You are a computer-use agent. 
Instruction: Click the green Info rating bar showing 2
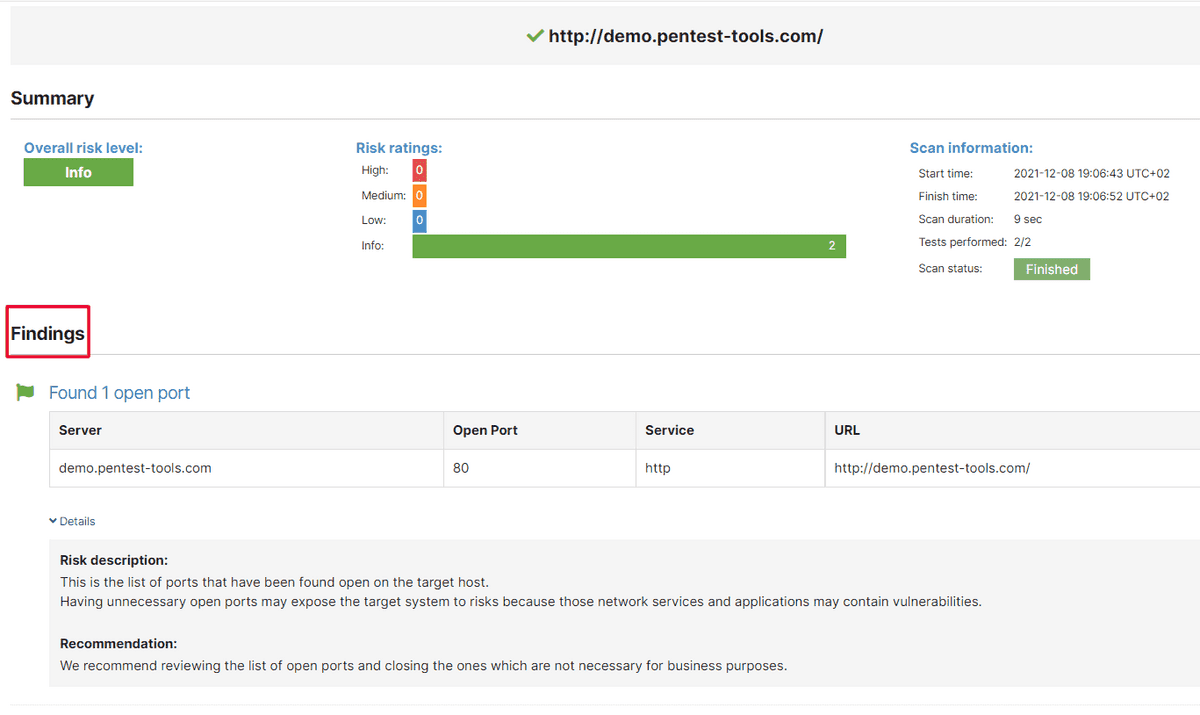point(628,245)
